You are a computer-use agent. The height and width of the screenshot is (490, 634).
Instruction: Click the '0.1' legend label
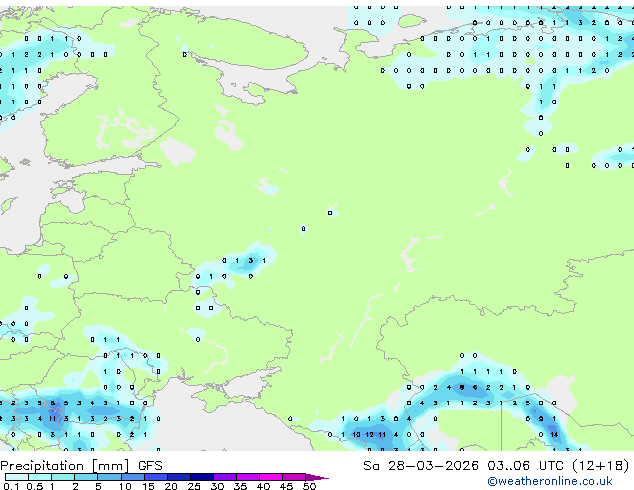(11, 486)
